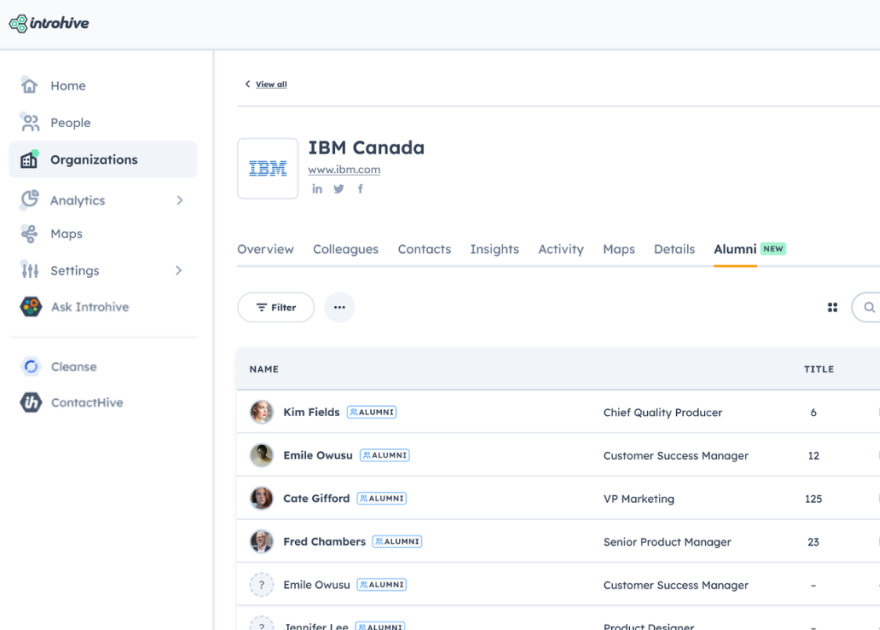The image size is (880, 630).
Task: Open the Insights tab
Action: (494, 249)
